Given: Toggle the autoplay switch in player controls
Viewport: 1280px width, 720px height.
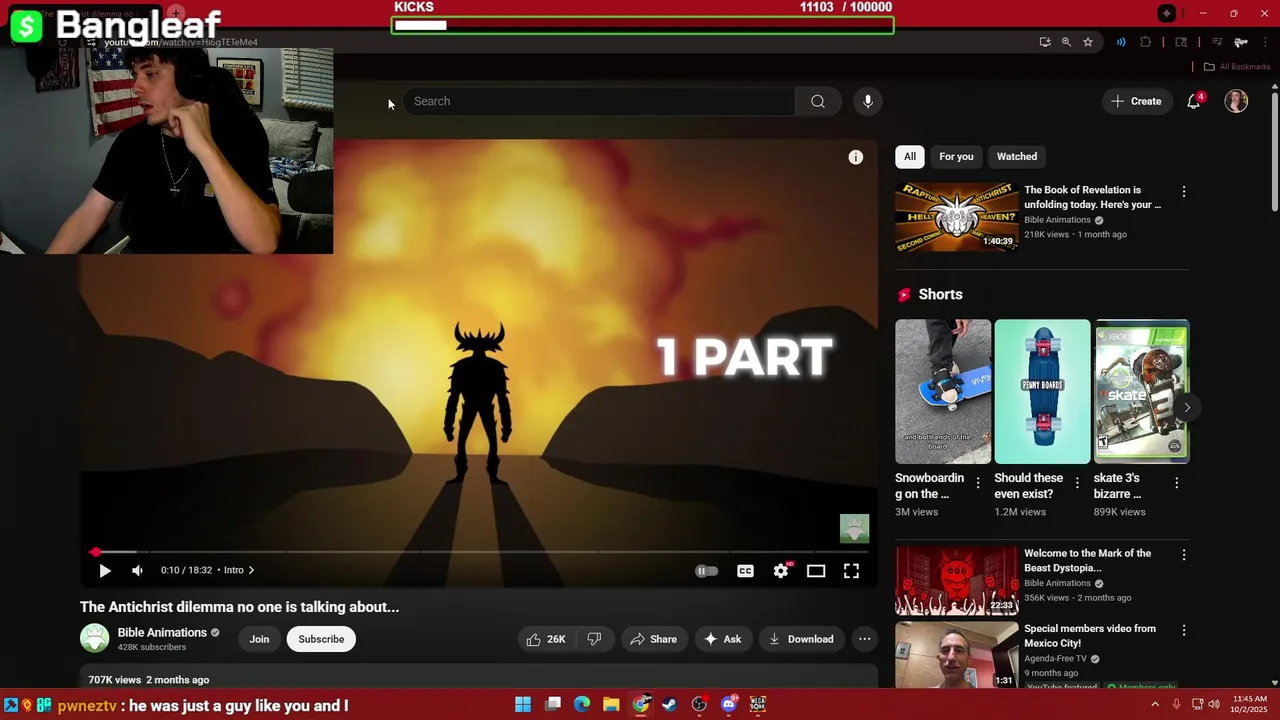Looking at the screenshot, I should click(x=706, y=571).
